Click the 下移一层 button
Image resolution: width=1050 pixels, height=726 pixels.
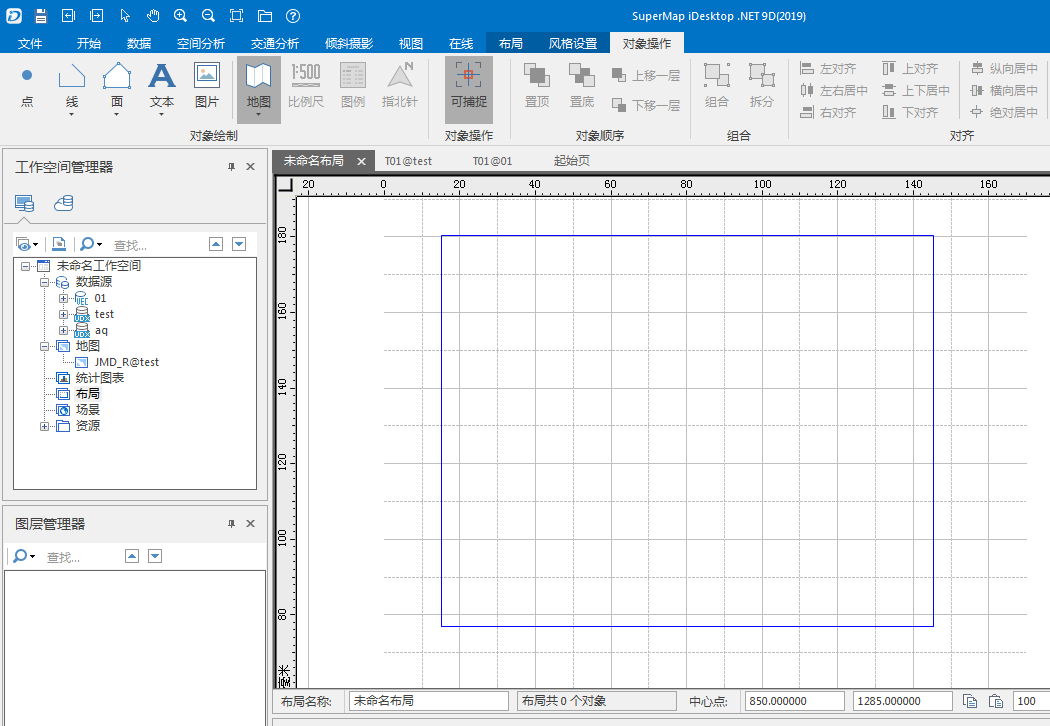[x=647, y=105]
